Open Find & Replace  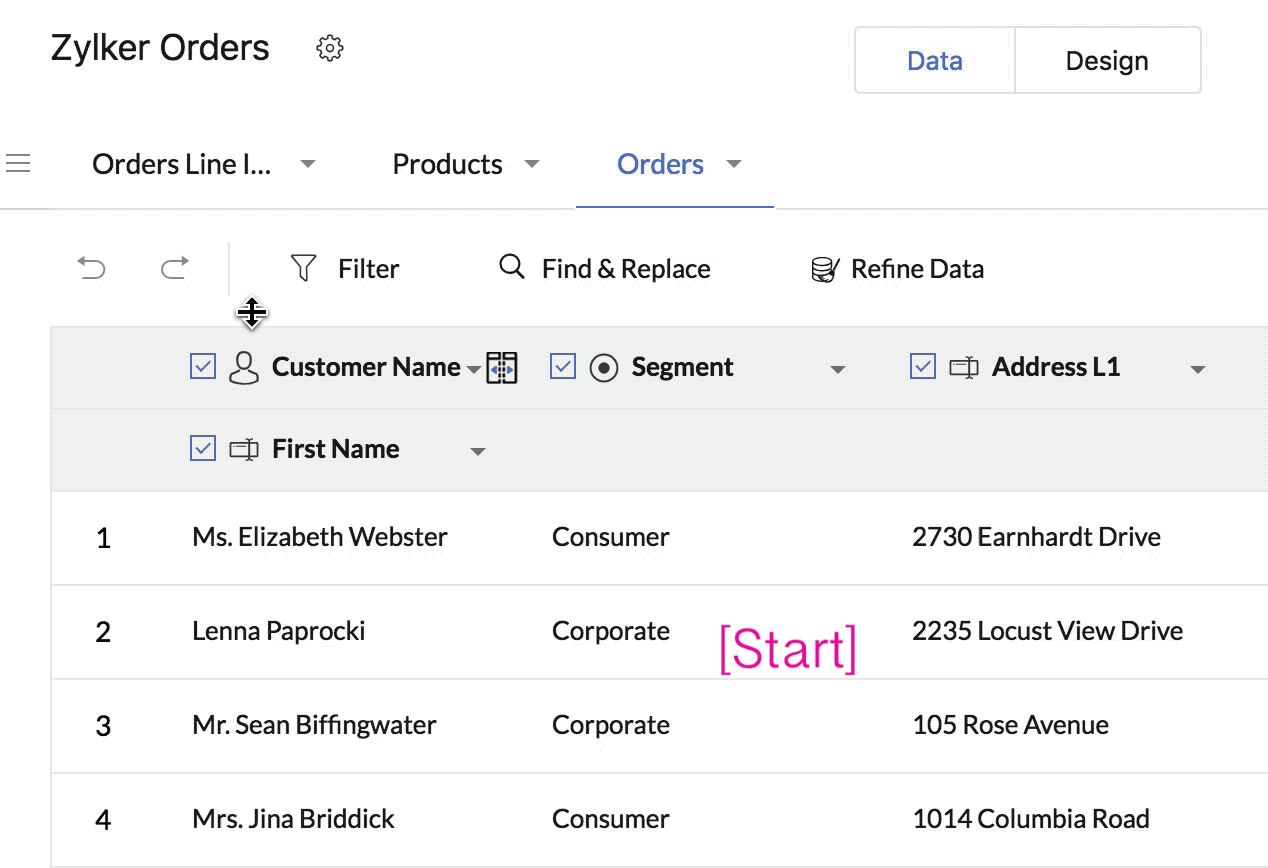point(605,268)
